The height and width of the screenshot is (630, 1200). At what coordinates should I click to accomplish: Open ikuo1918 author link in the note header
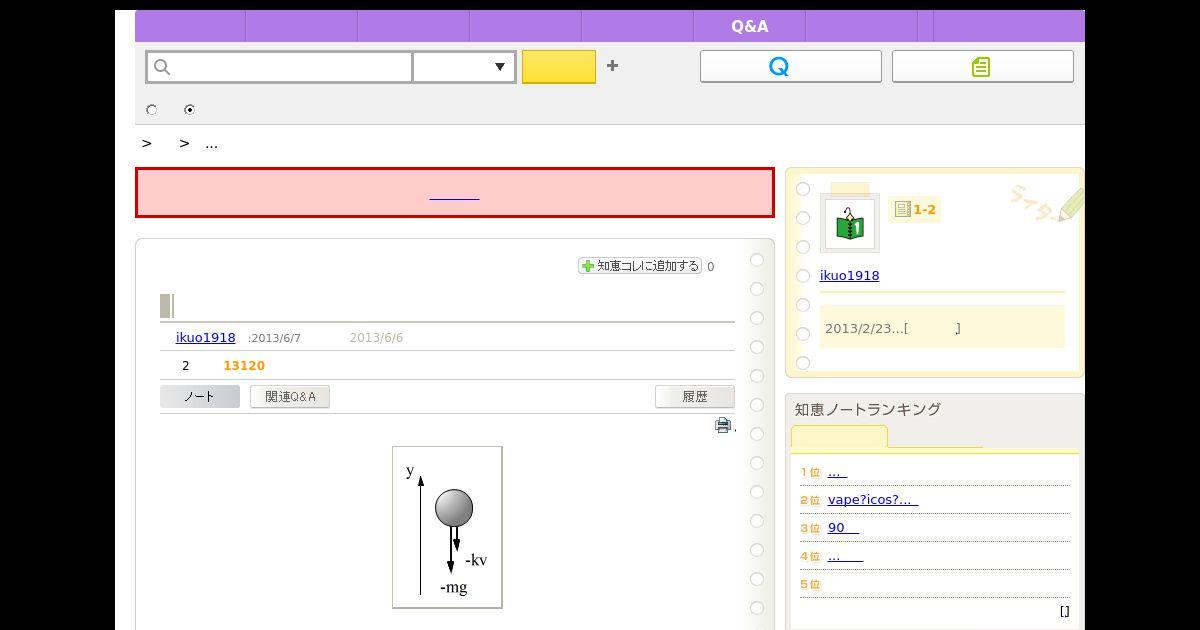(206, 338)
